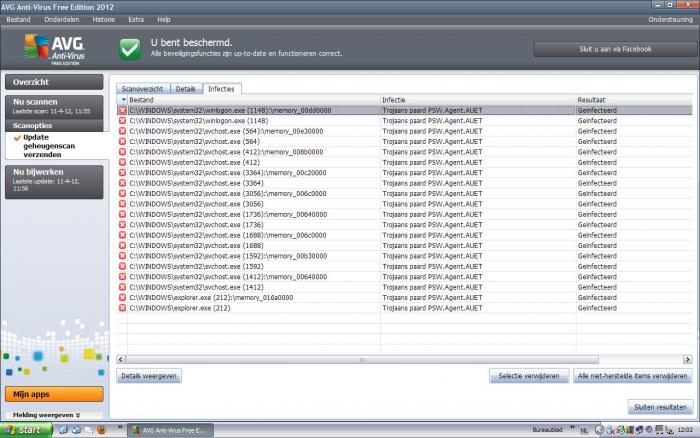Click the sort arrow in Bestand column header
Image resolution: width=700 pixels, height=438 pixels.
pos(124,100)
